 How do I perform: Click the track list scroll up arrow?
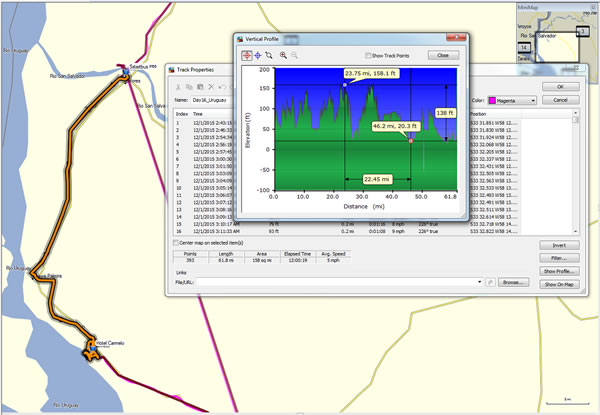click(575, 112)
